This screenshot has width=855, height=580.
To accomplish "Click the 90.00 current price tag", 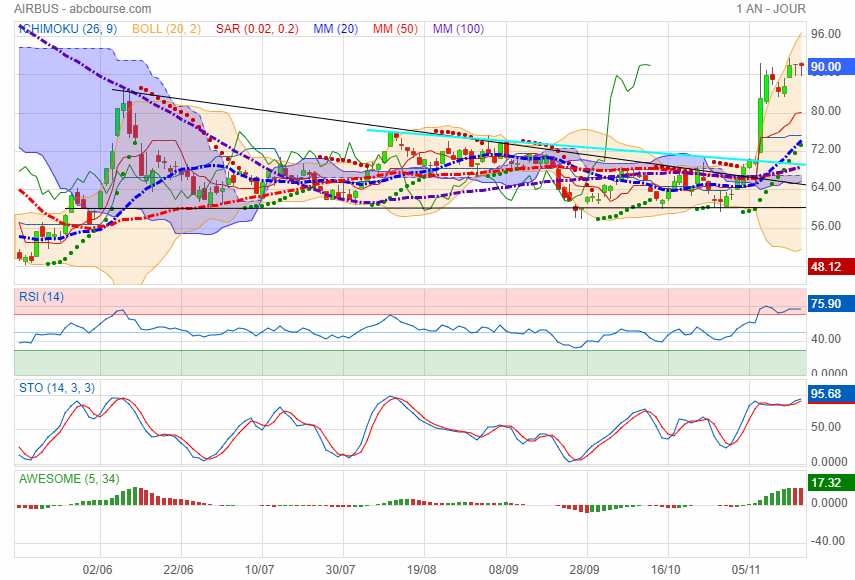I will tap(831, 67).
